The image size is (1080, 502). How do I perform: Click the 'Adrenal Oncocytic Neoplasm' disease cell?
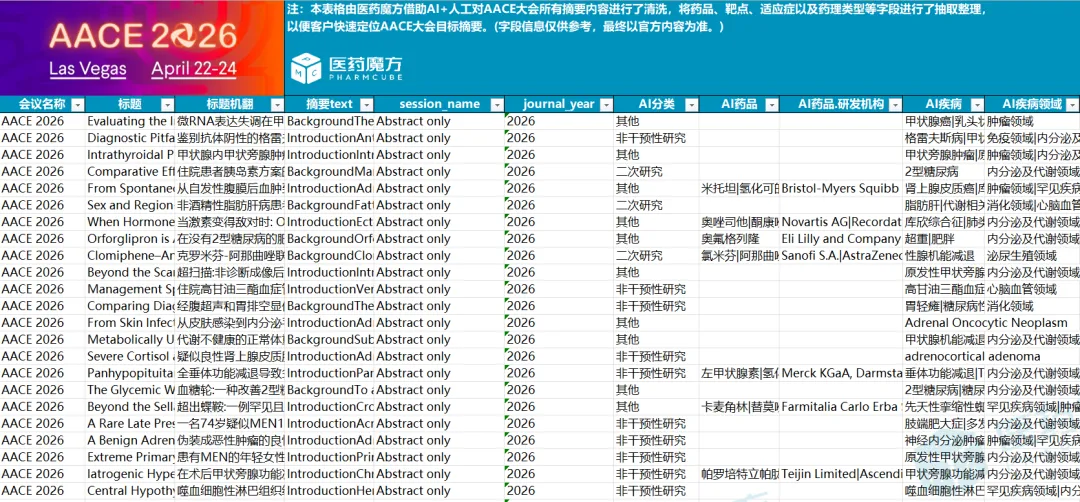986,323
